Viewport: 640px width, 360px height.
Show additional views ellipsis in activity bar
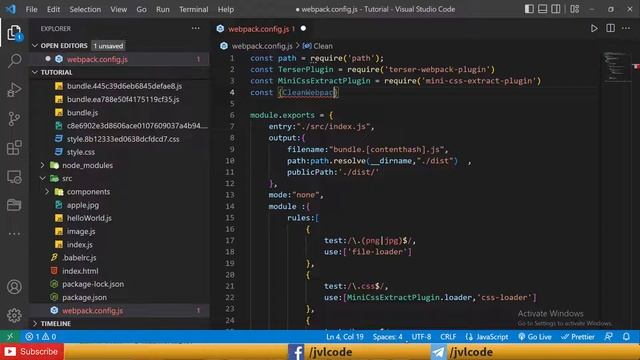coord(14,234)
